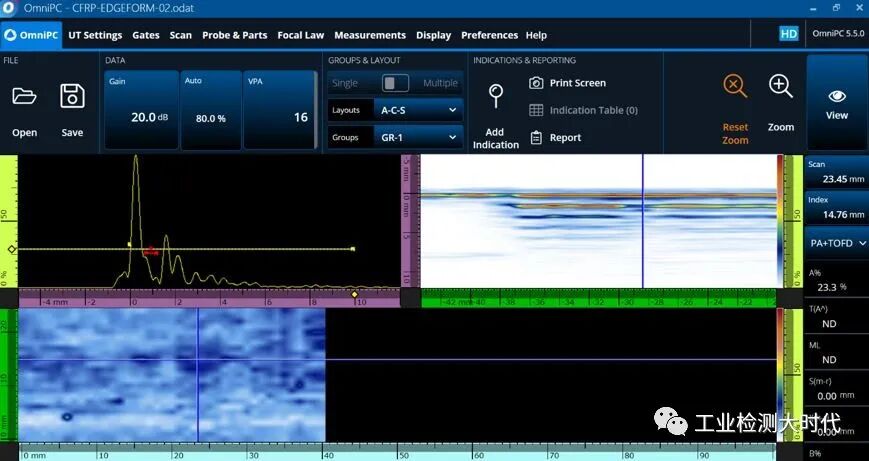869x461 pixels.
Task: Click the Save label
Action: 72,133
